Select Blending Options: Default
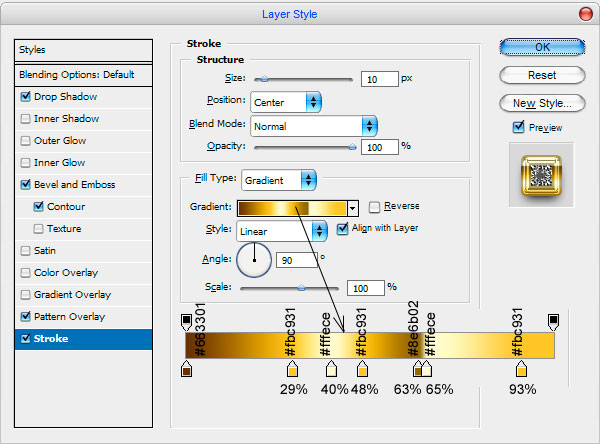The height and width of the screenshot is (444, 600). point(83,75)
